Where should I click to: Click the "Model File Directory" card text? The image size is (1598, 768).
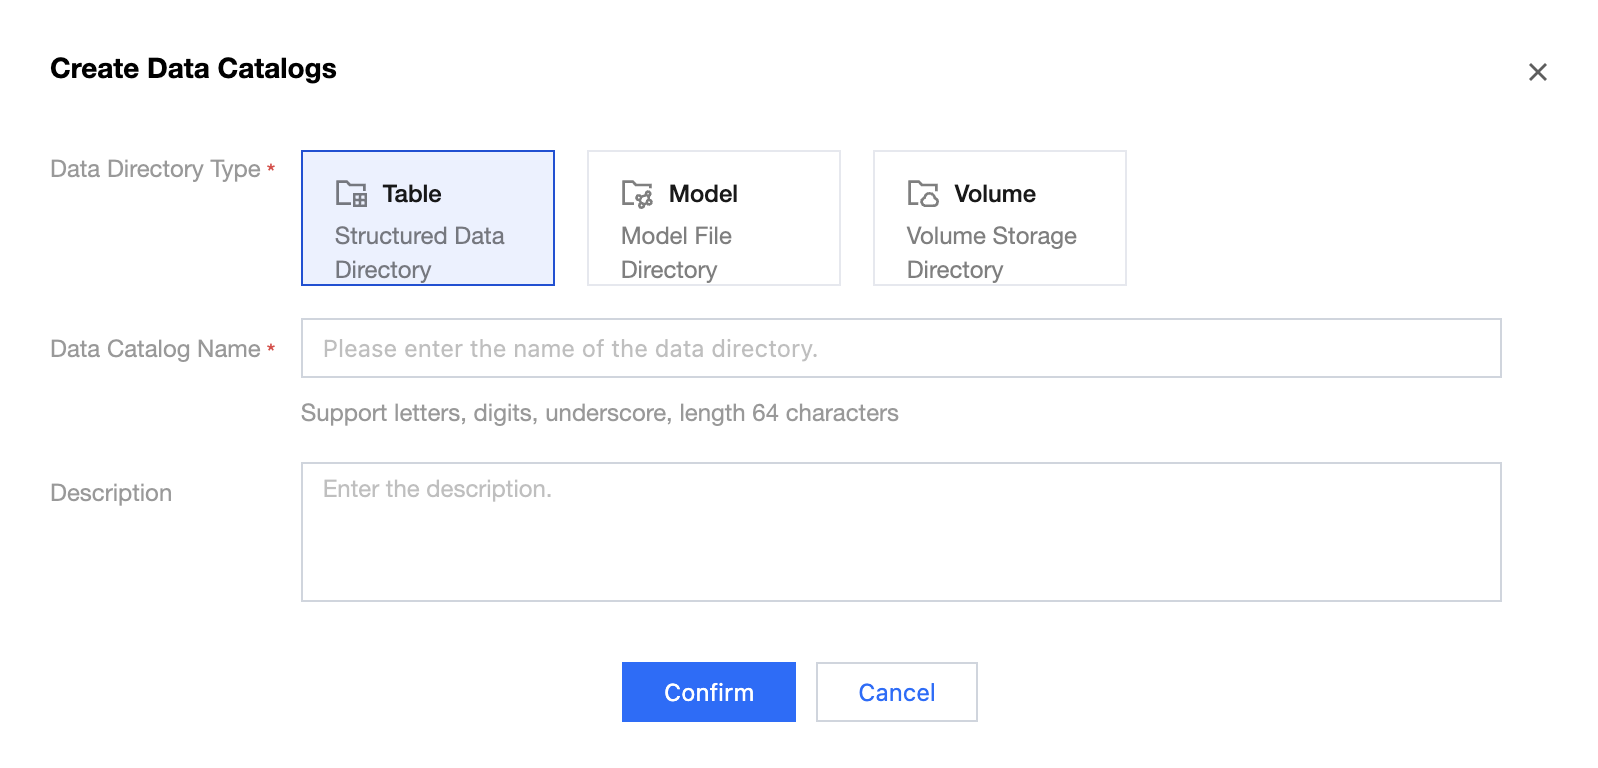click(x=676, y=252)
